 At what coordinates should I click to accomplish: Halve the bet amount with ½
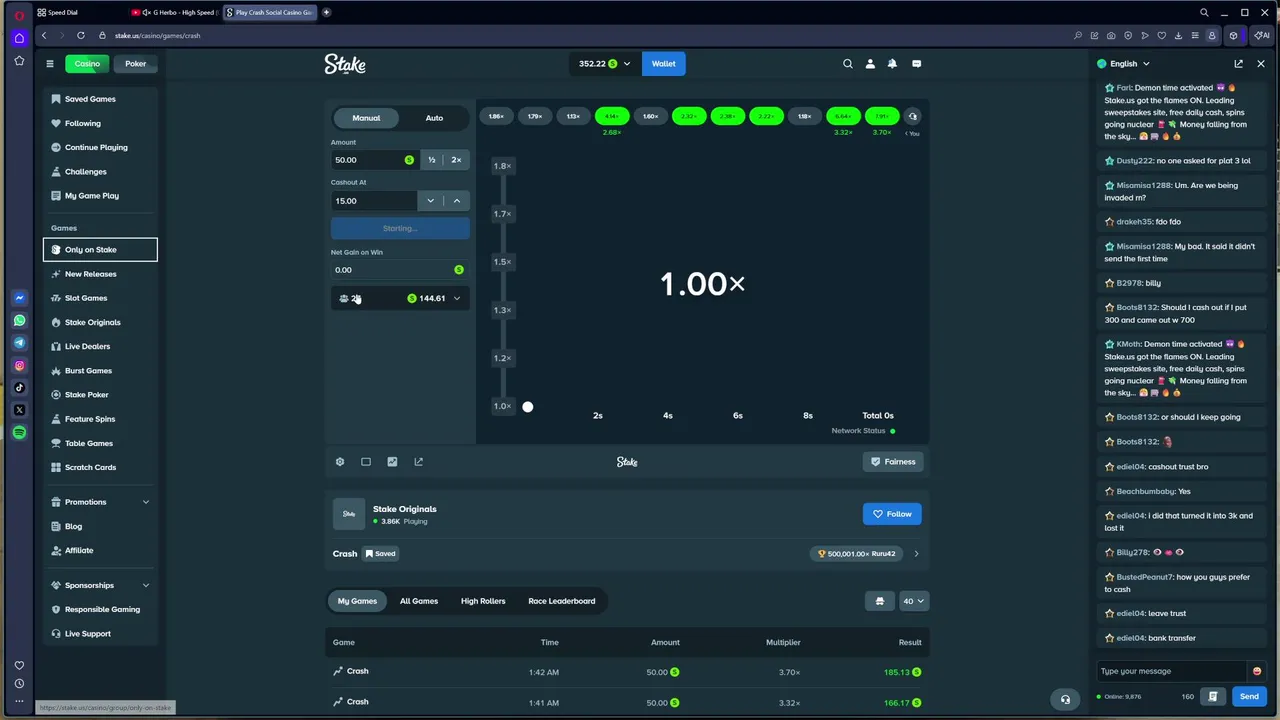(x=432, y=160)
